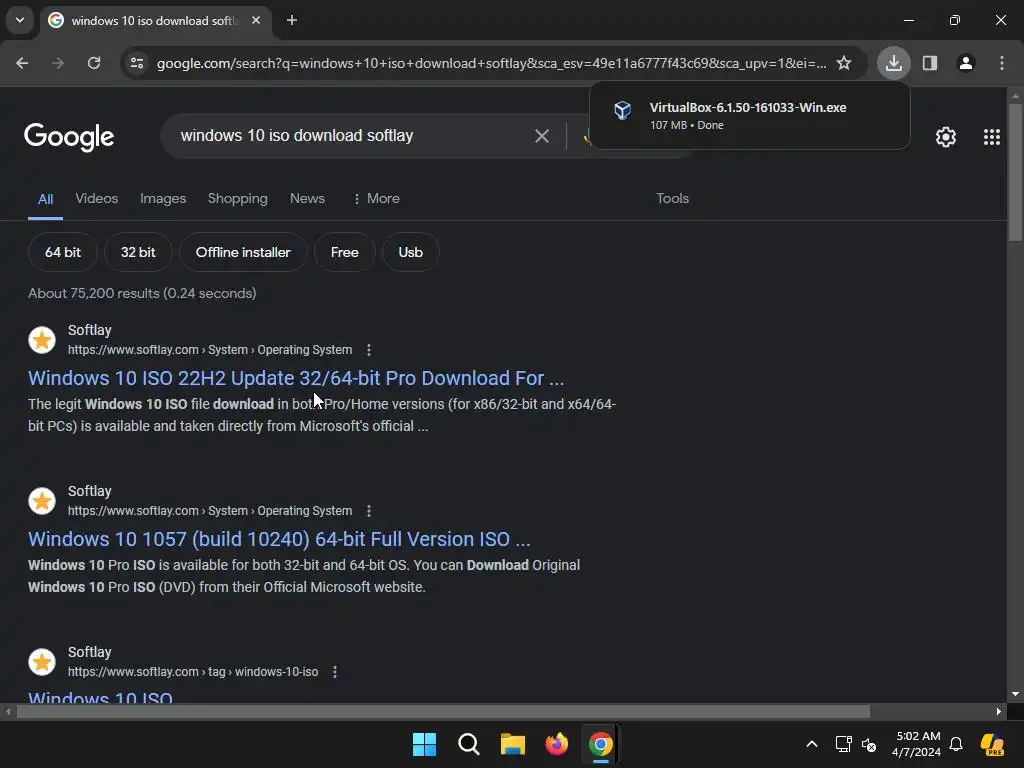Switch to the Videos search tab
This screenshot has height=768, width=1024.
[x=96, y=199]
